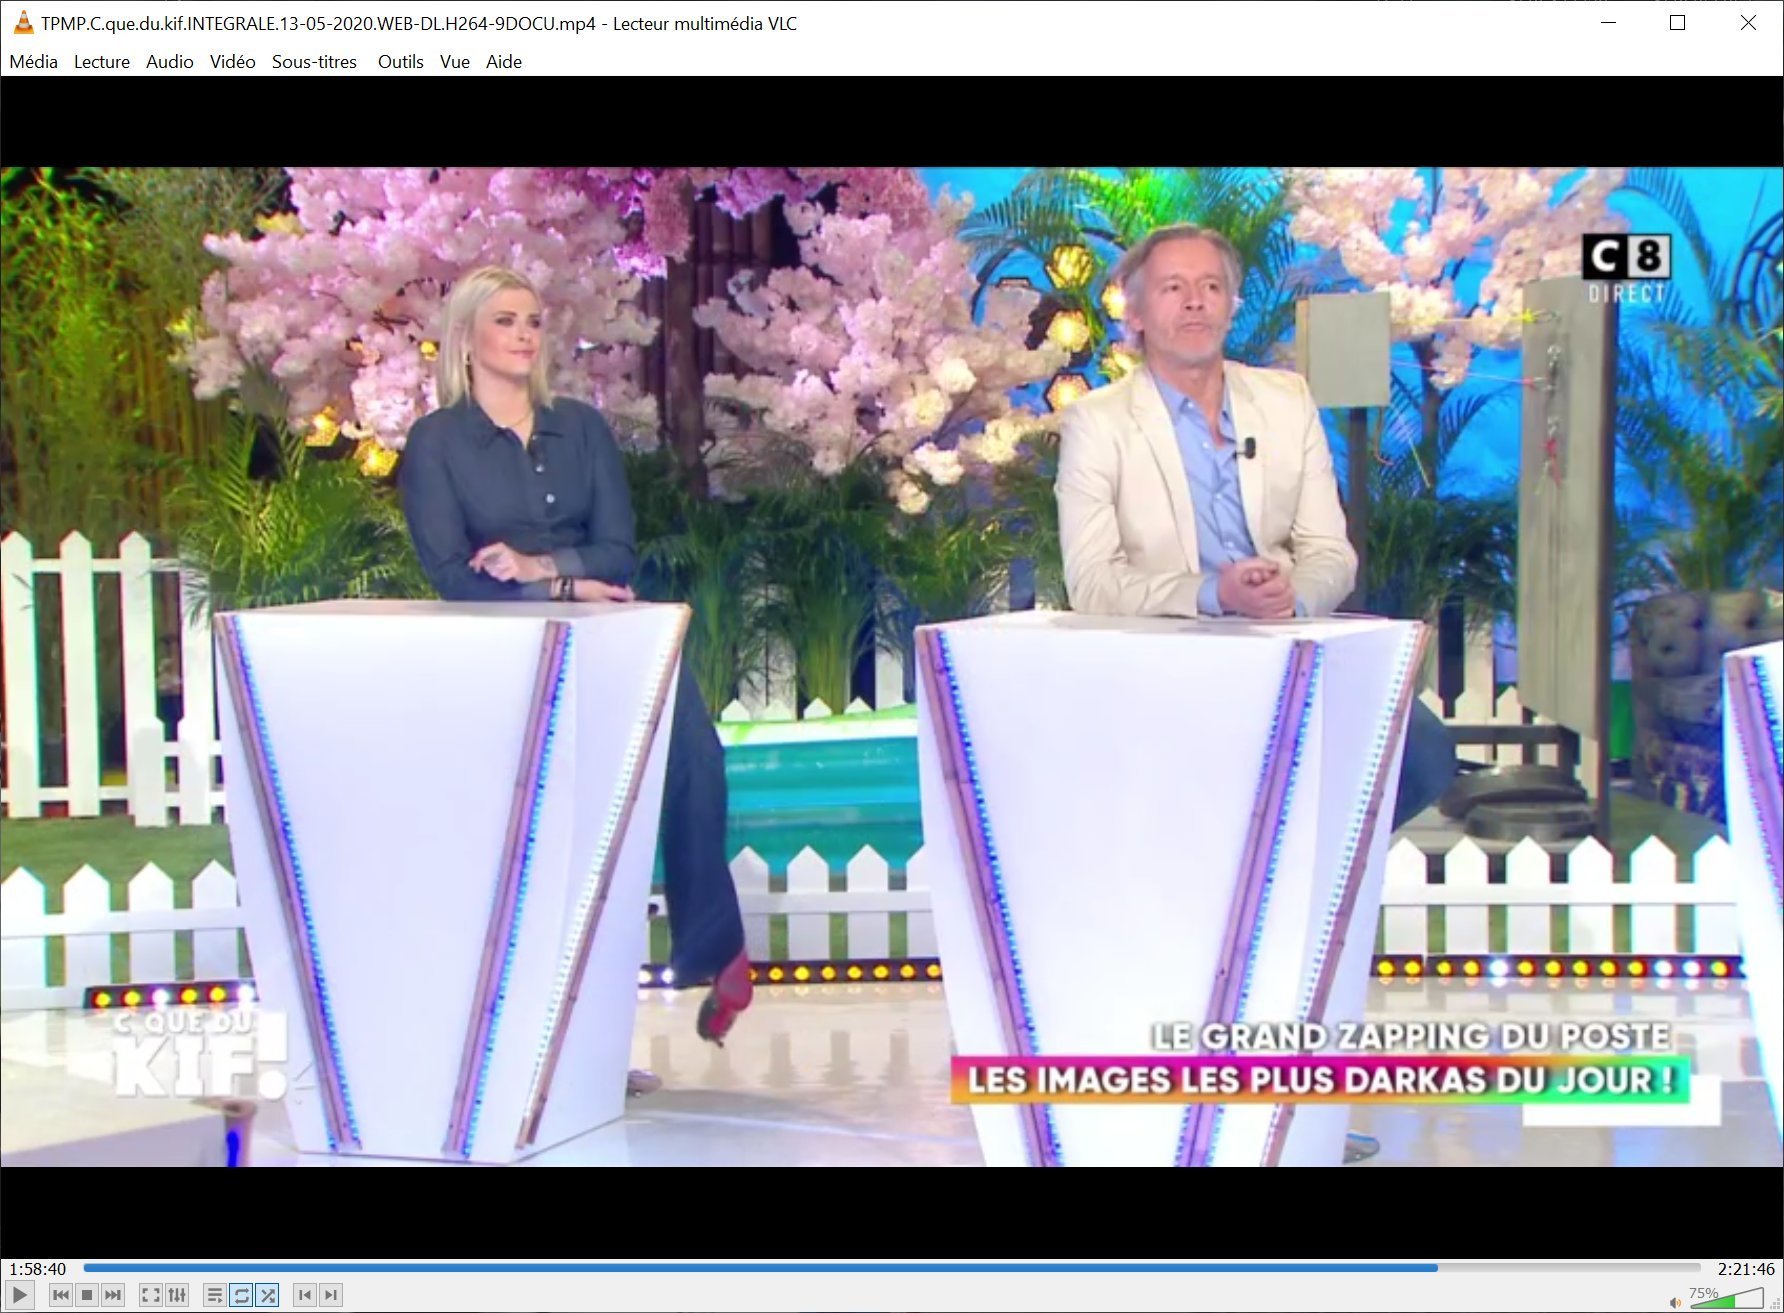Switch video to fullscreen mode
This screenshot has height=1313, width=1784.
click(x=151, y=1295)
